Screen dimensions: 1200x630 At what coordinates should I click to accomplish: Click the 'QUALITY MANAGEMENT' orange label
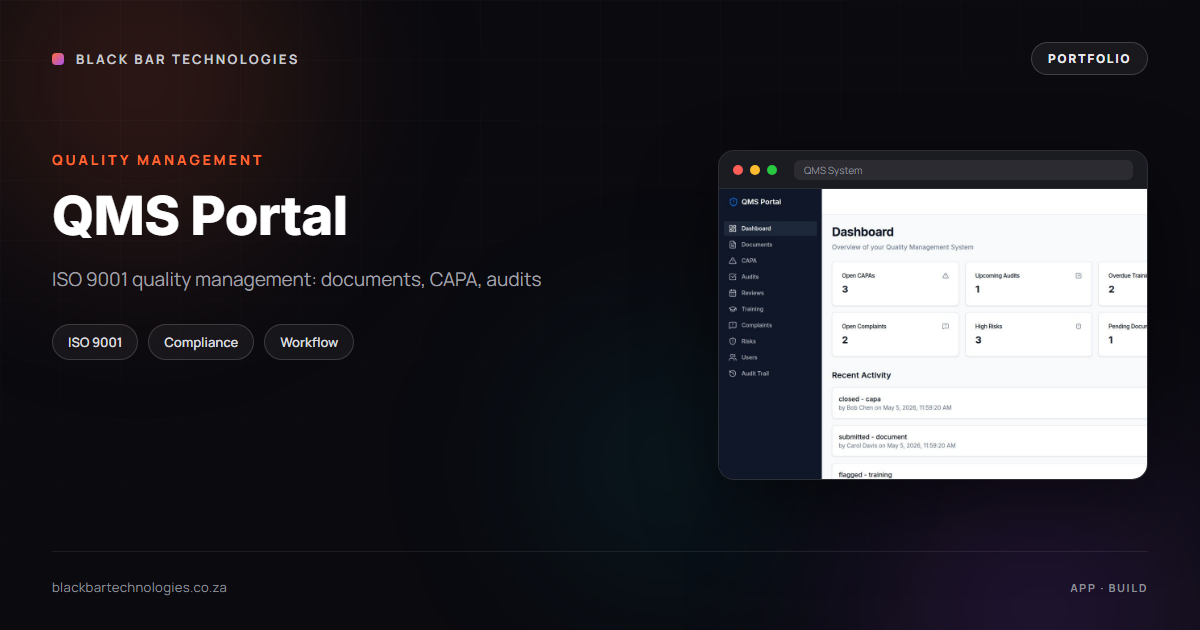pos(158,160)
